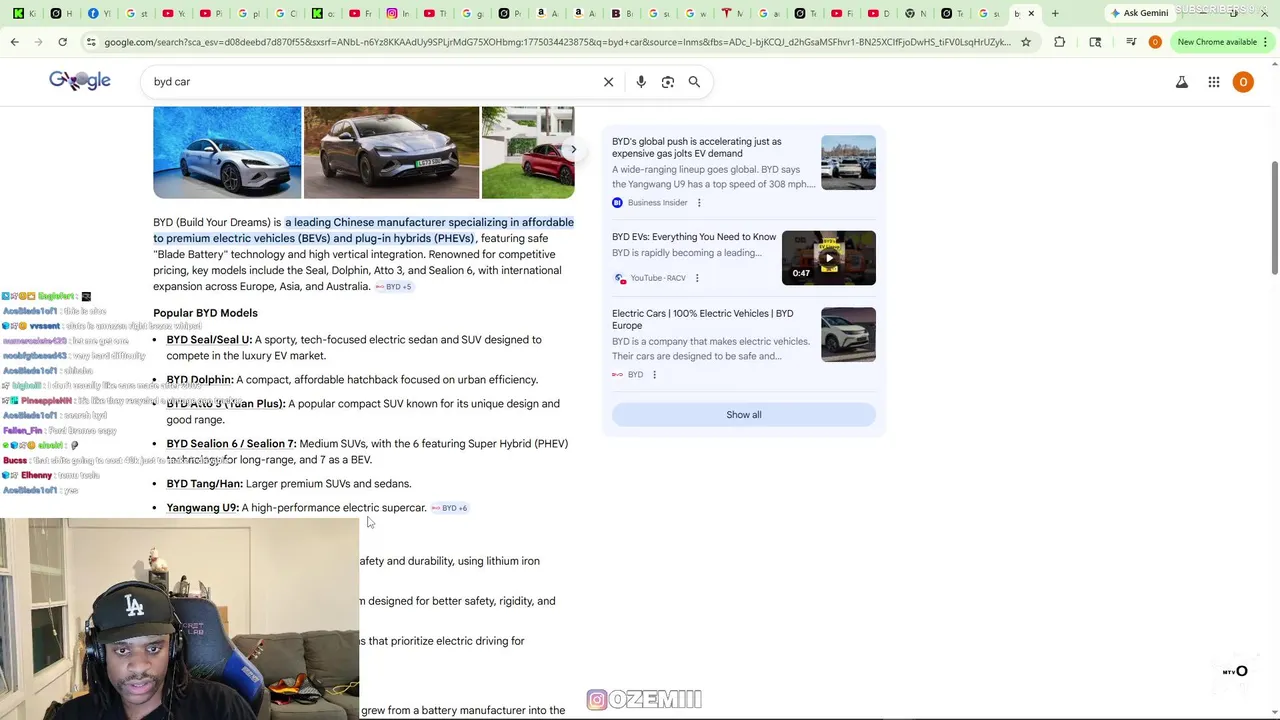This screenshot has height=720, width=1280.
Task: Open the red BYD car image
Action: (528, 153)
